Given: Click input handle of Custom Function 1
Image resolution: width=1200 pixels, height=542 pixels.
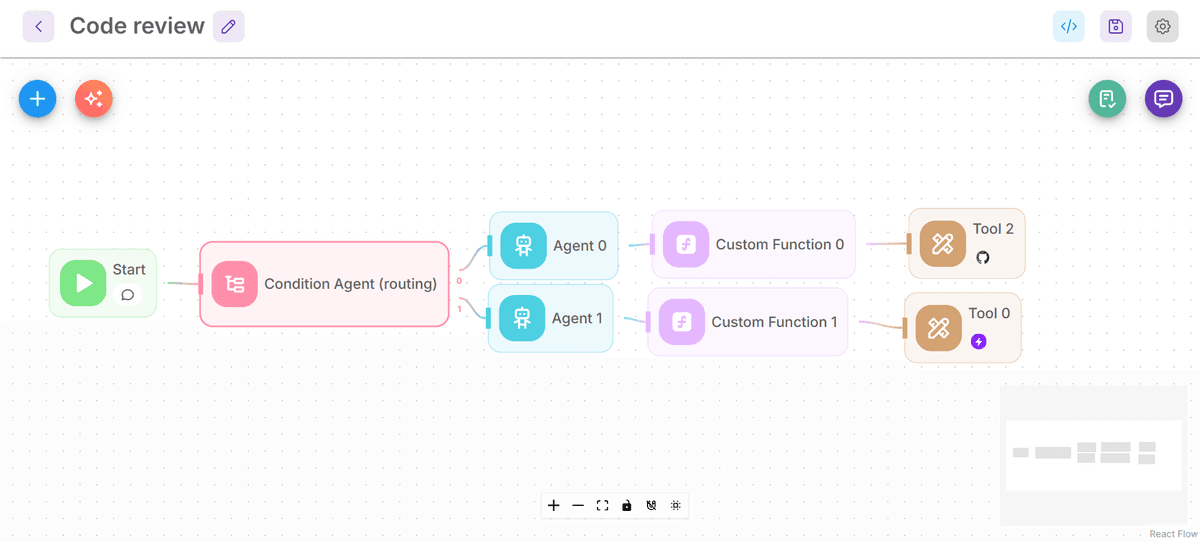Looking at the screenshot, I should pyautogui.click(x=648, y=322).
